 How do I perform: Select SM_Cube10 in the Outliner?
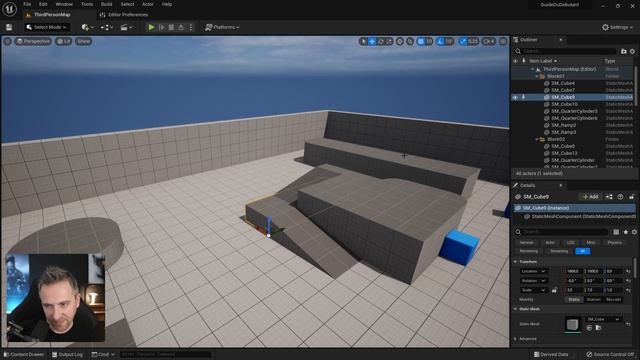(564, 104)
